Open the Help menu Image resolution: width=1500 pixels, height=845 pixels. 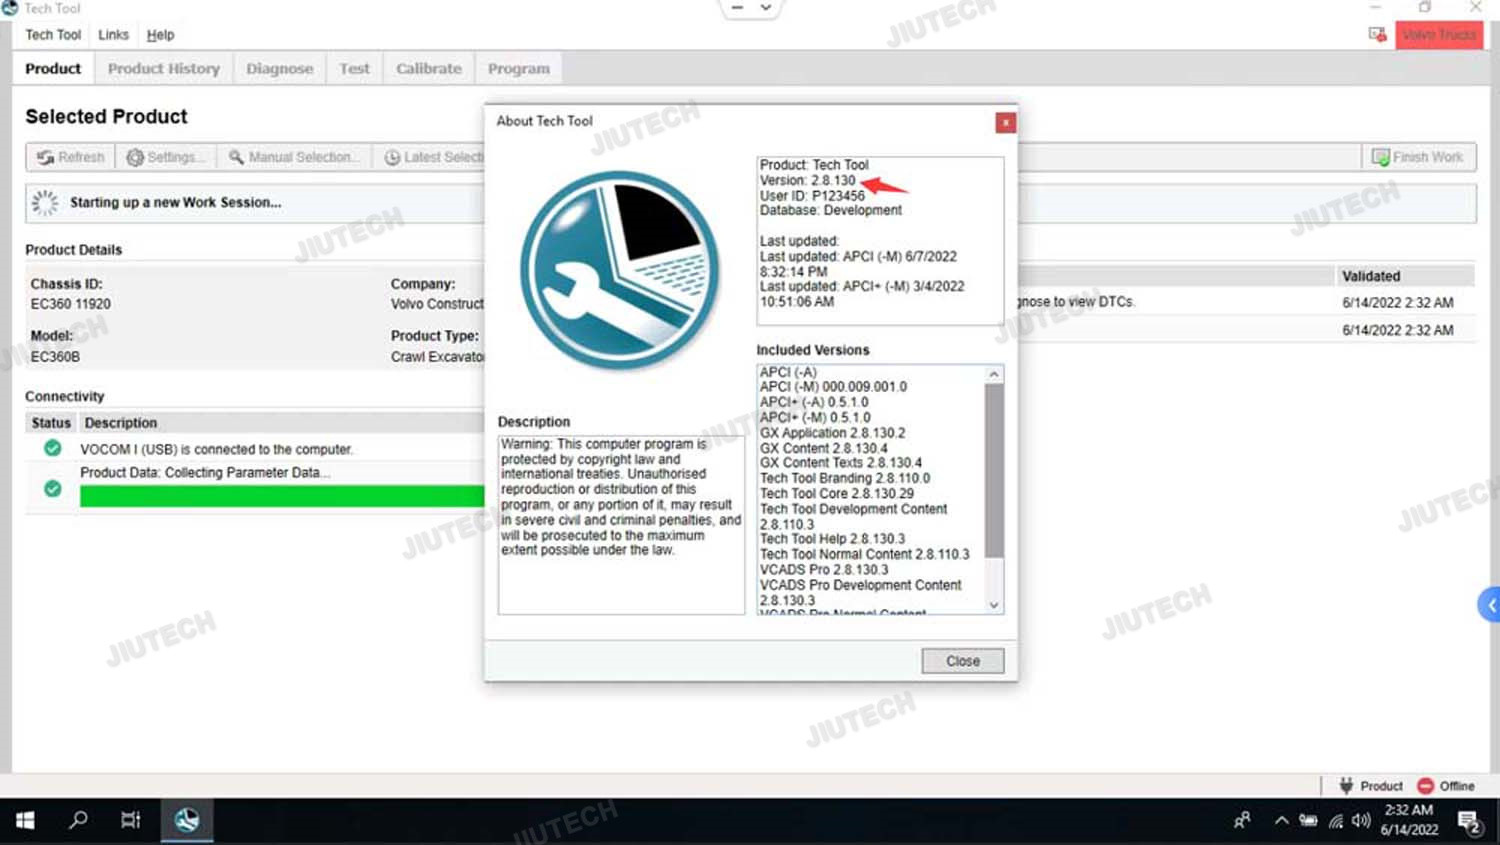(160, 35)
